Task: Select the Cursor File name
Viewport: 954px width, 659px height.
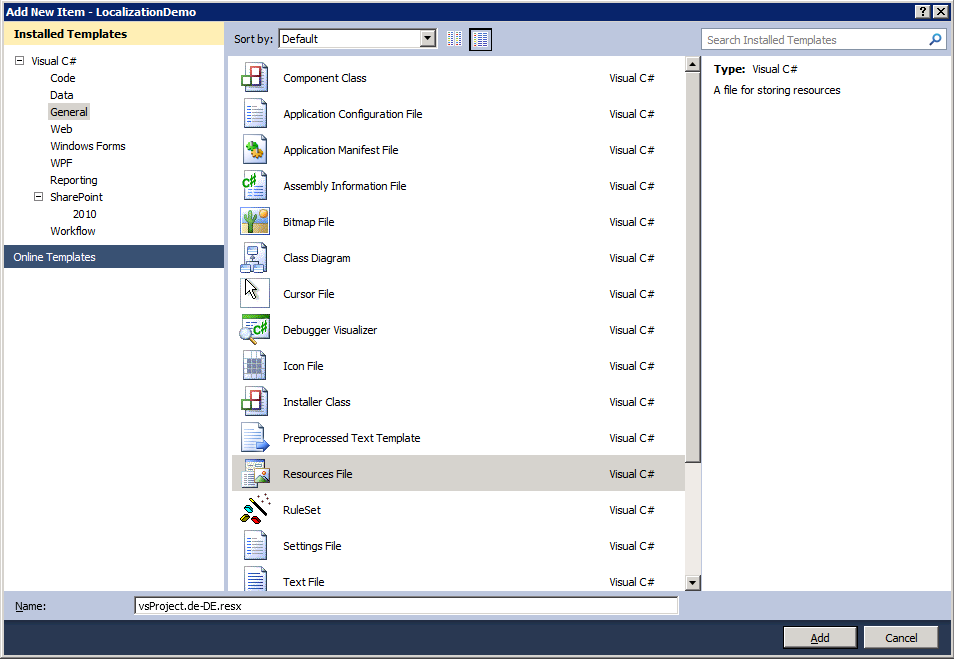Action: point(308,293)
